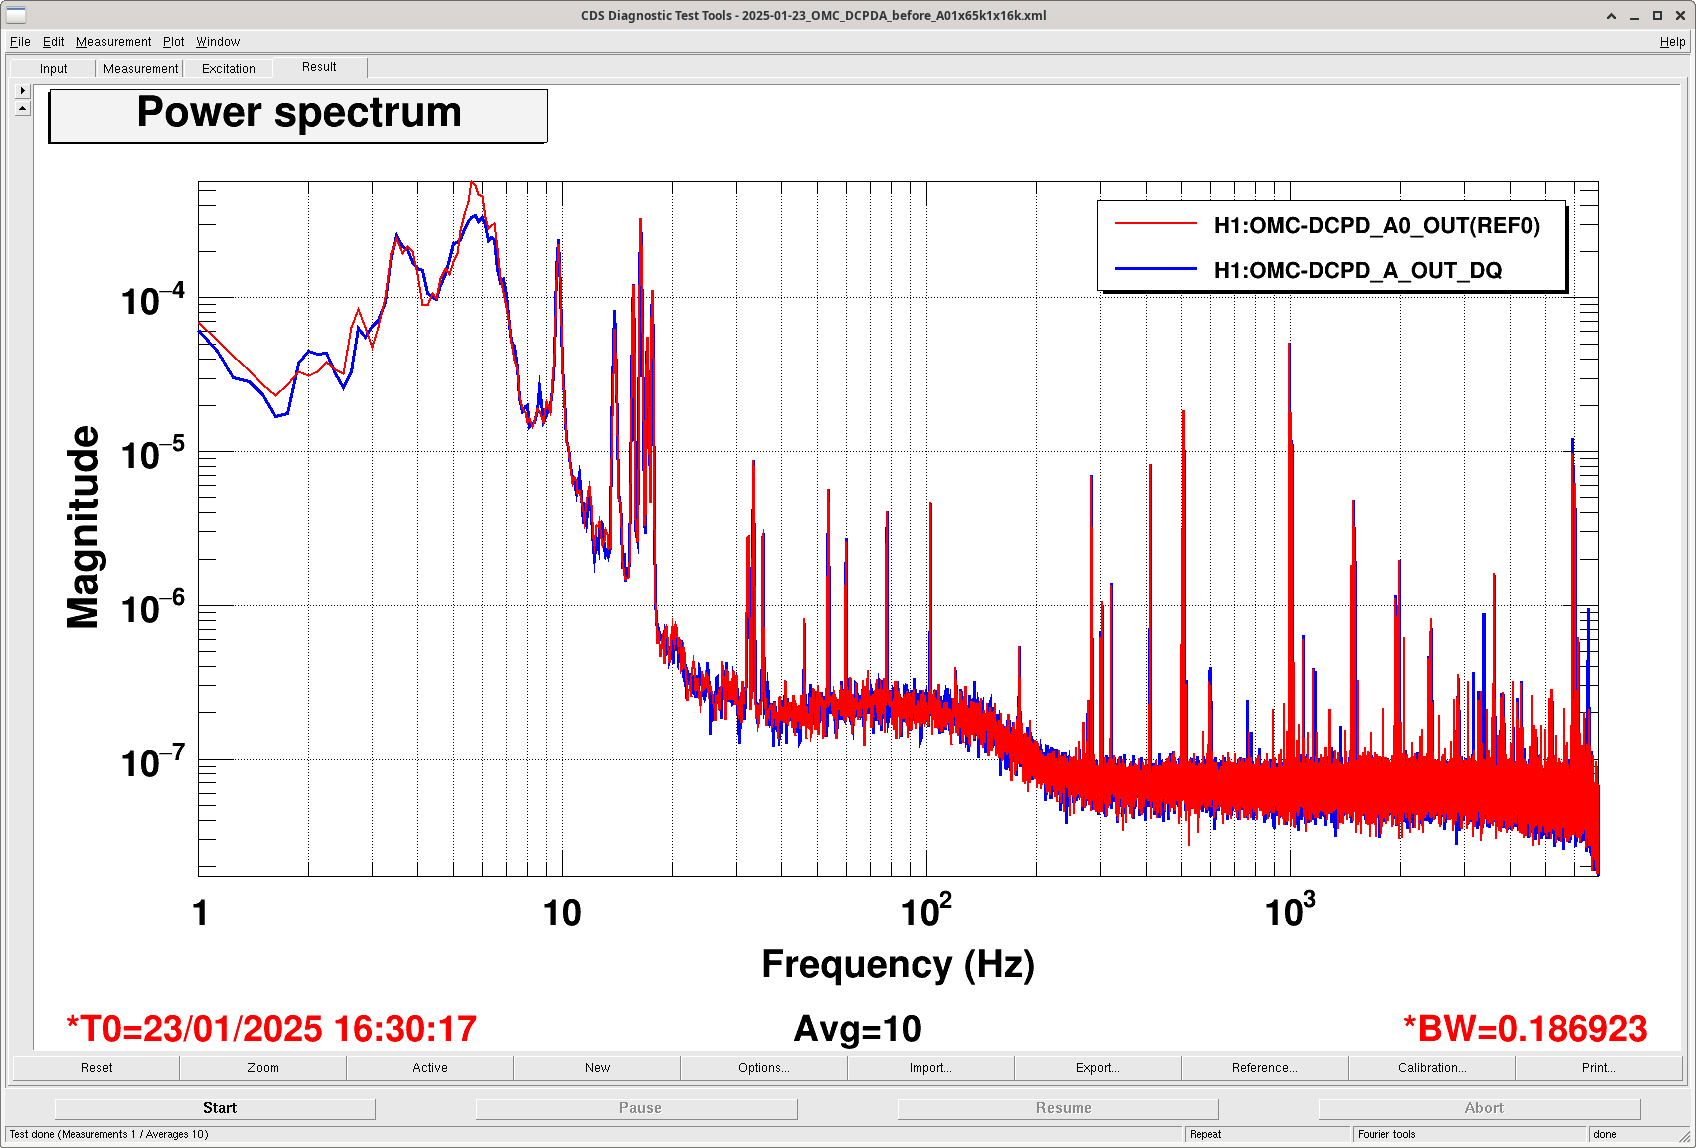
Task: Click the Resume button
Action: [1058, 1108]
